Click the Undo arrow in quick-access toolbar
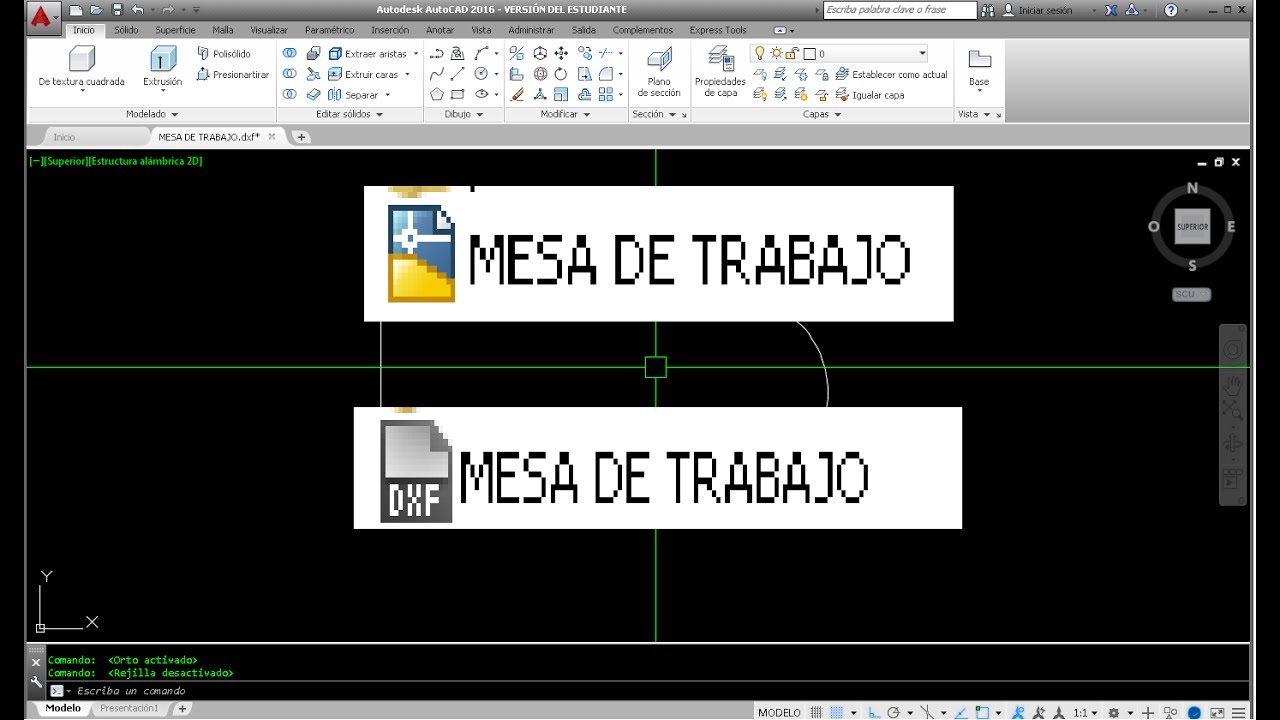The image size is (1280, 720). (x=137, y=10)
